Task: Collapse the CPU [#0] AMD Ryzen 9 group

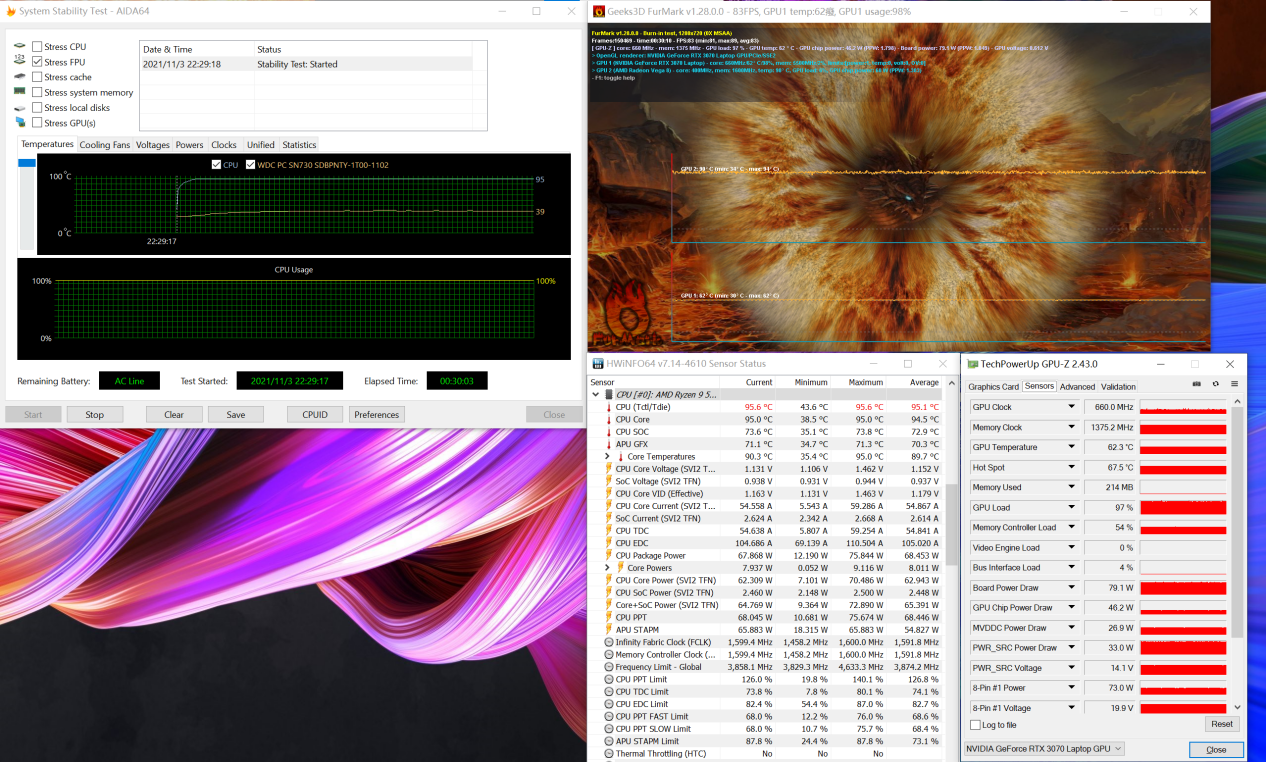Action: (x=597, y=395)
